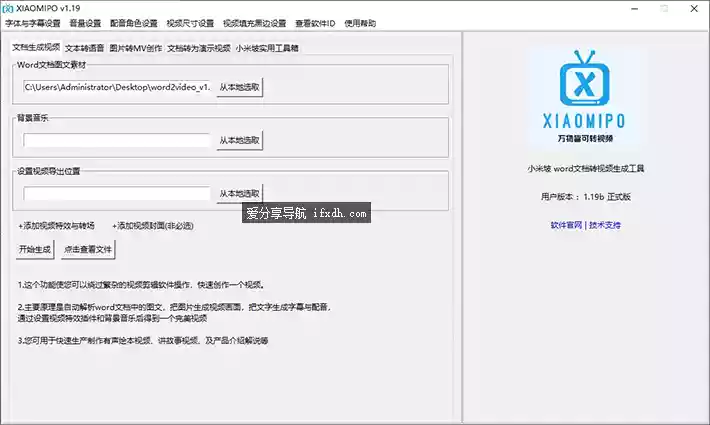Image resolution: width=710 pixels, height=425 pixels.
Task: Click the XIAOMIPO title bar app icon
Action: coord(8,9)
